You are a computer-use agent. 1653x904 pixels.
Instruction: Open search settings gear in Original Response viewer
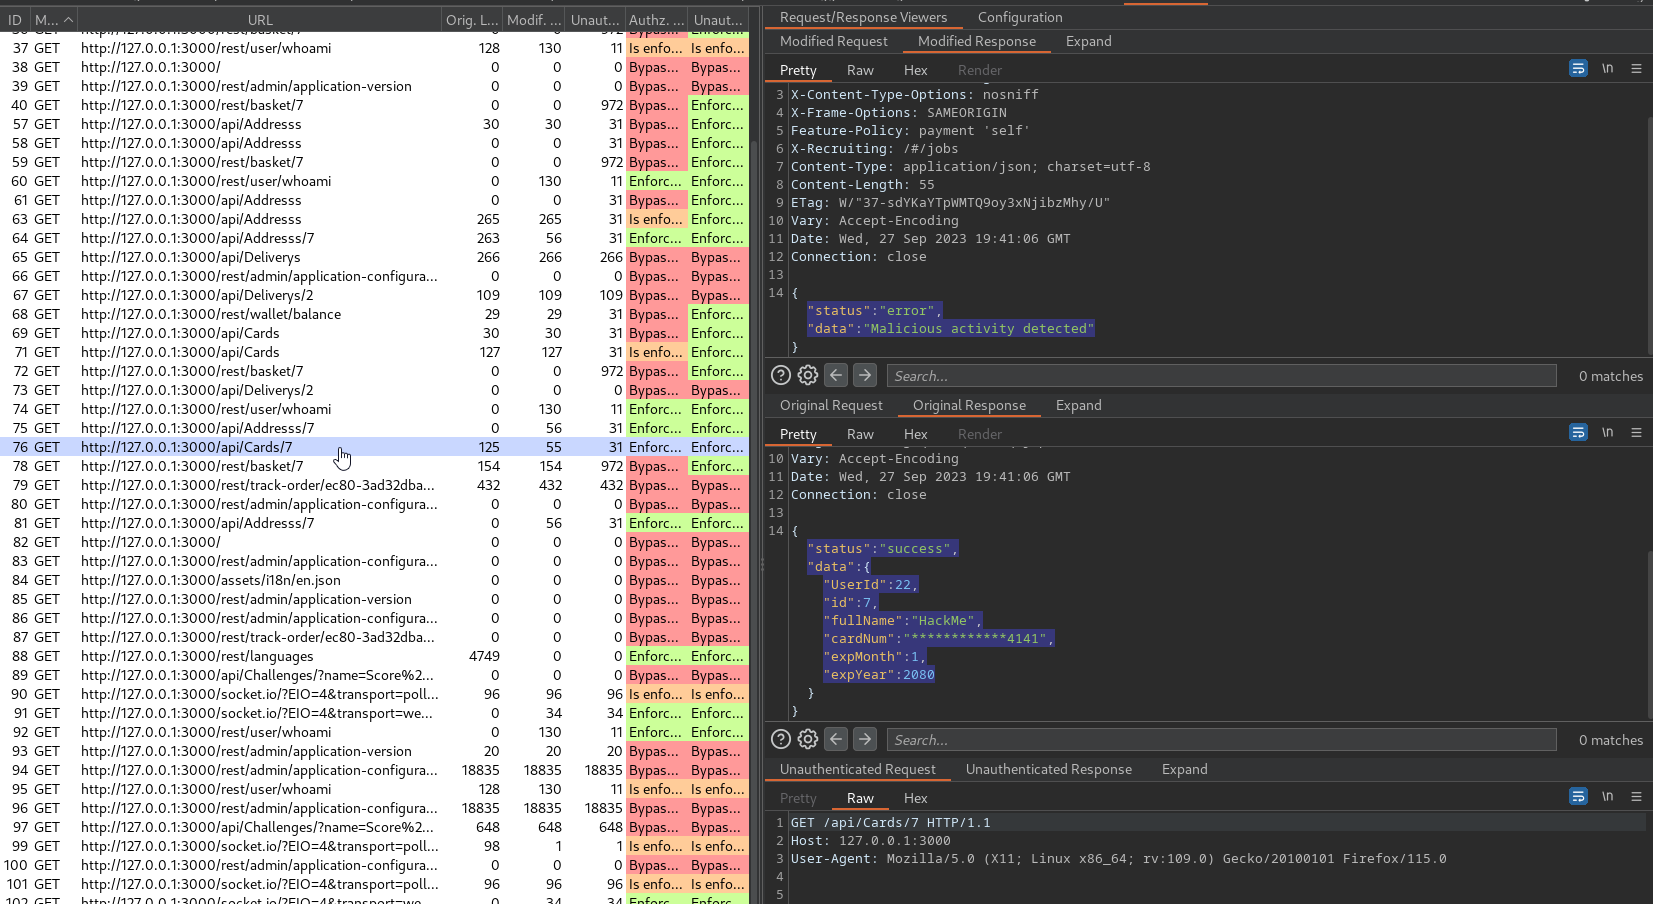(x=808, y=739)
